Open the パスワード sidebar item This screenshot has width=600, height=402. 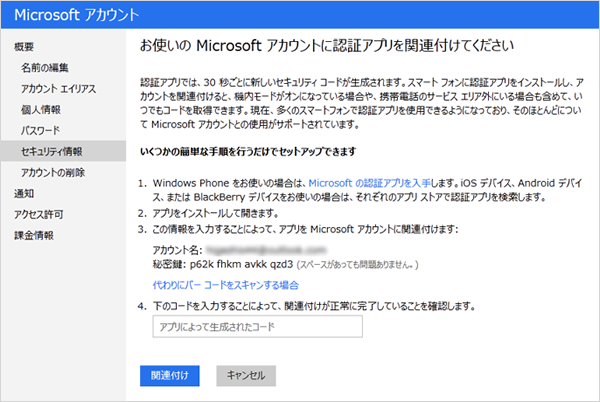pyautogui.click(x=40, y=130)
